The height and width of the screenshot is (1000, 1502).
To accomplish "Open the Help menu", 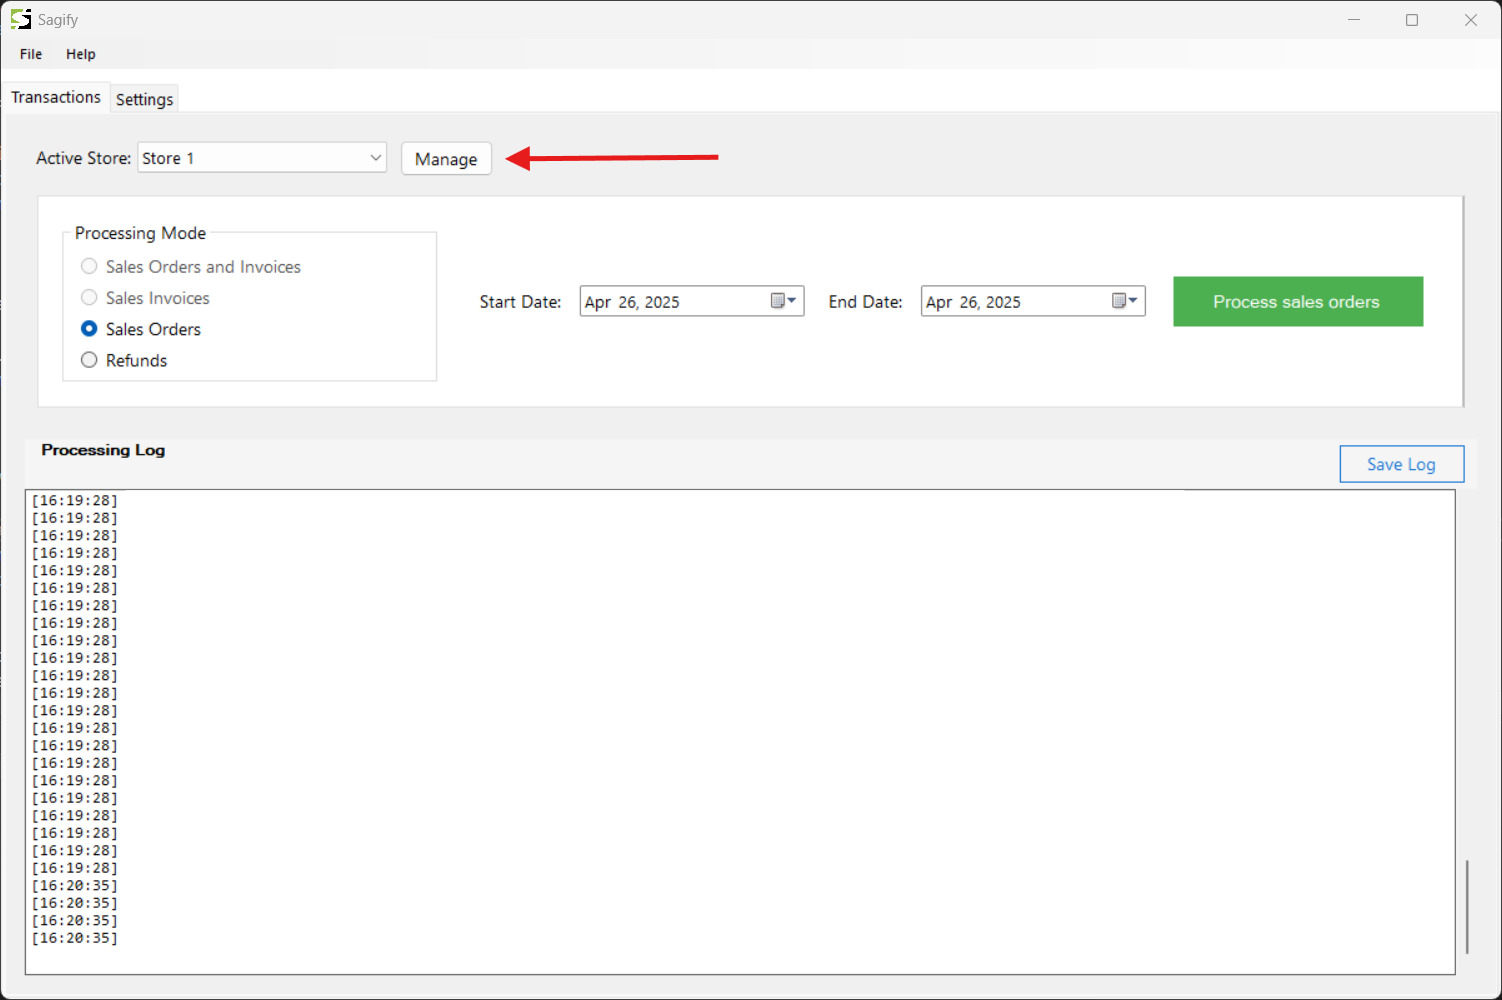I will click(81, 54).
